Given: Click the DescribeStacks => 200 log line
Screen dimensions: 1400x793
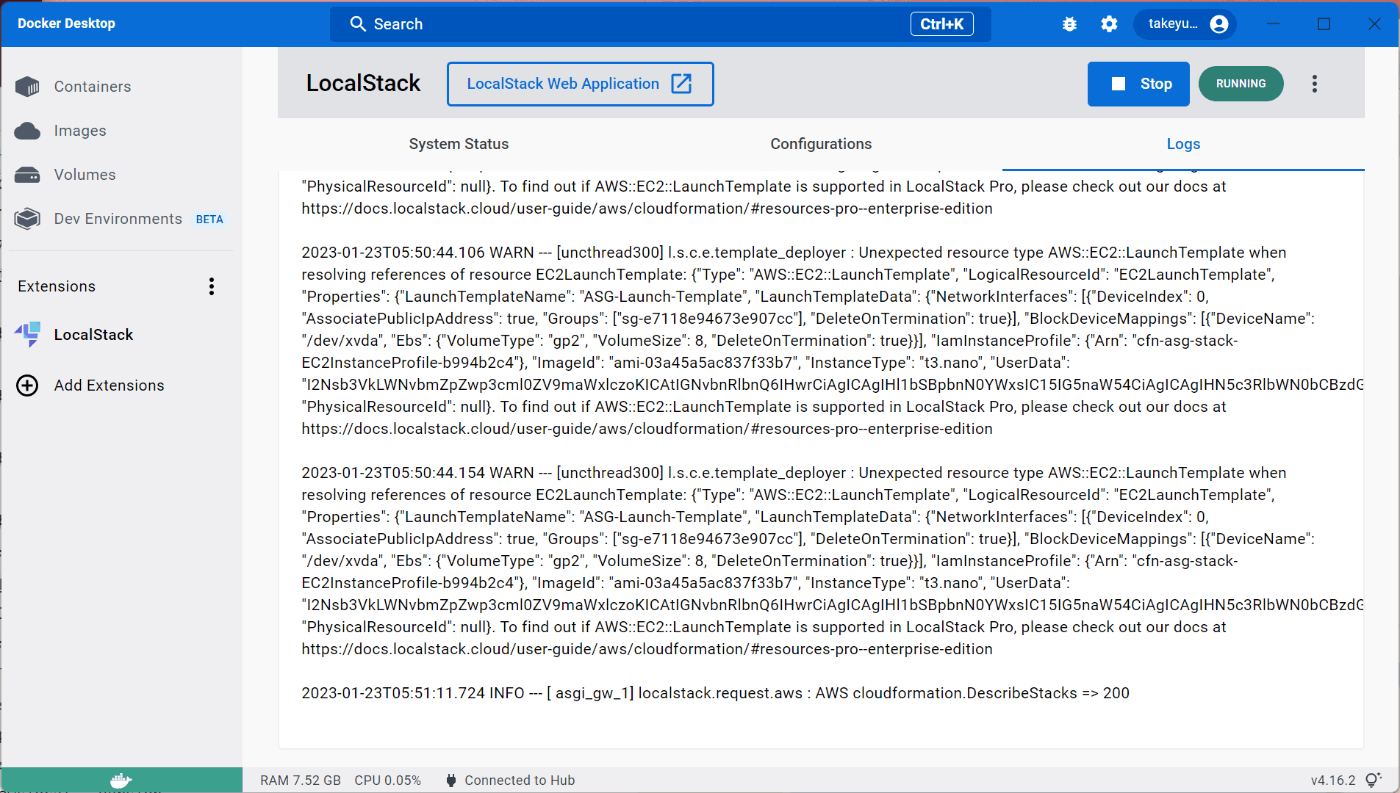Looking at the screenshot, I should 716,693.
